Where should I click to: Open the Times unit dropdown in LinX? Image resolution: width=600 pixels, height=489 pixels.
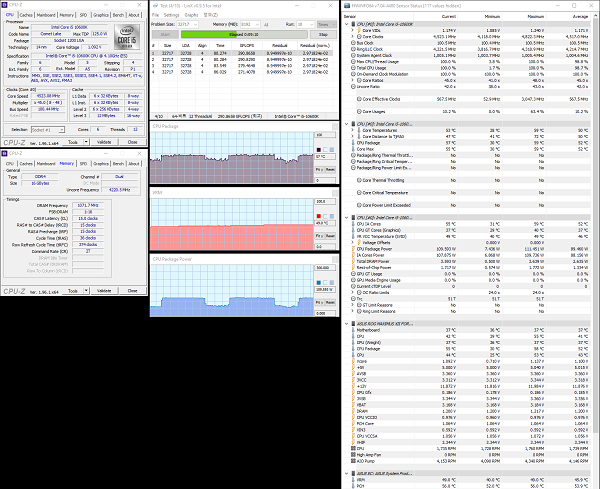coord(326,24)
